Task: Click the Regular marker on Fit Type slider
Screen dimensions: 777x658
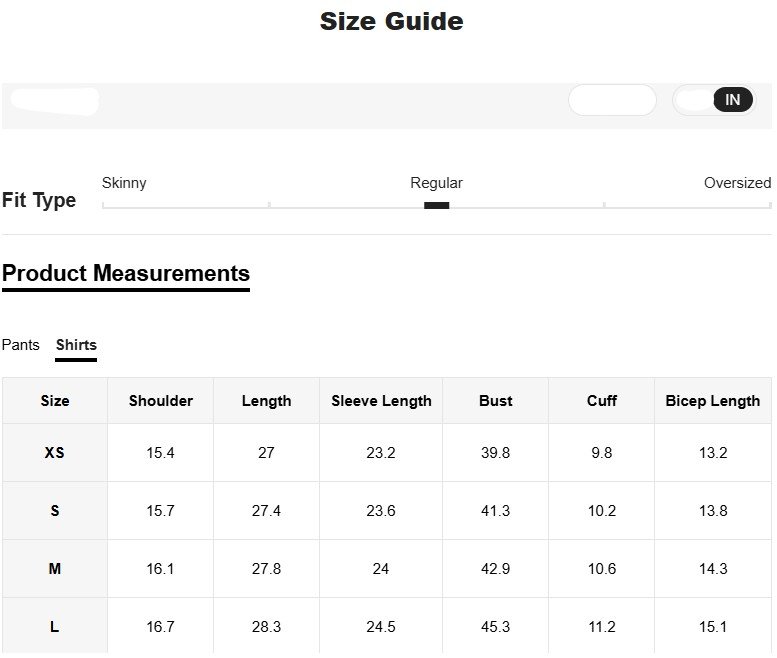Action: coord(436,205)
